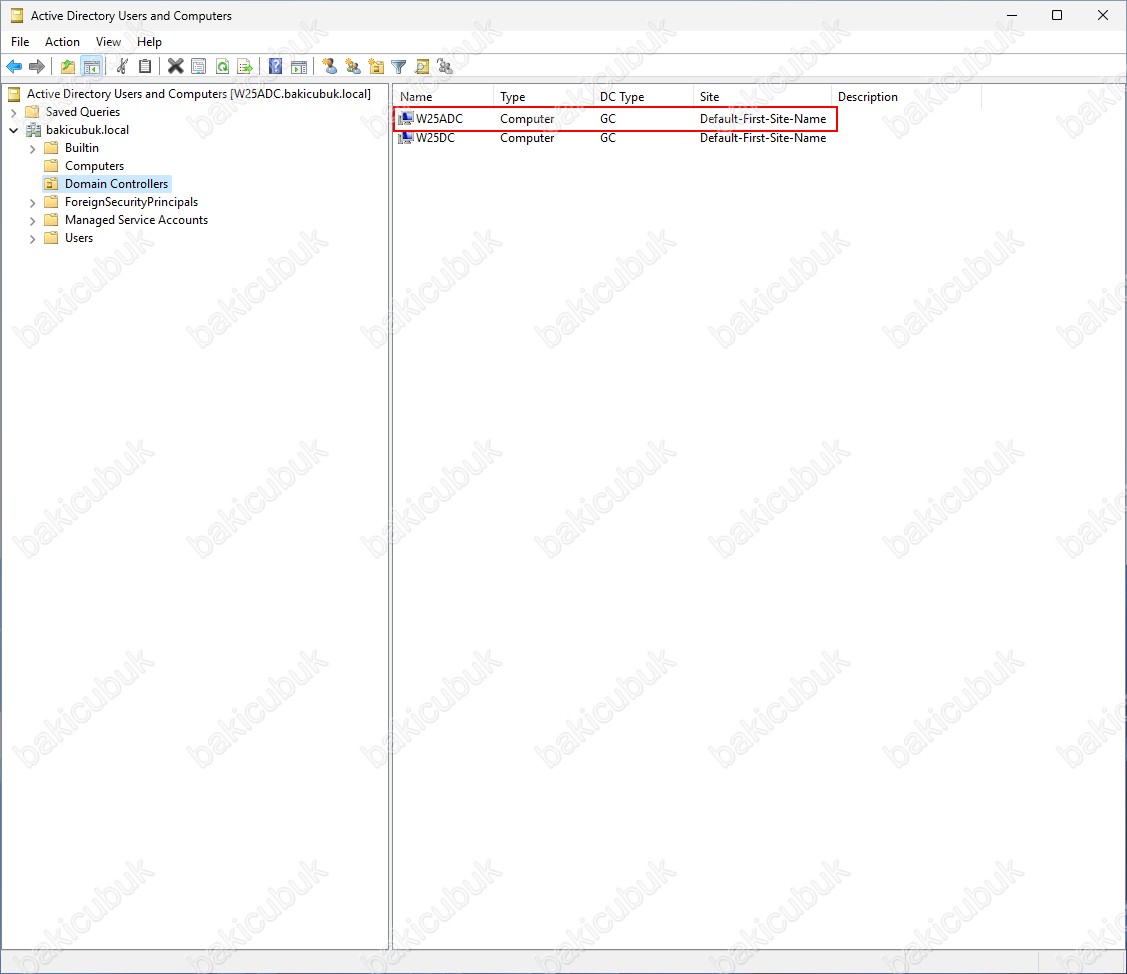
Task: Select the Builtin container
Action: (82, 147)
